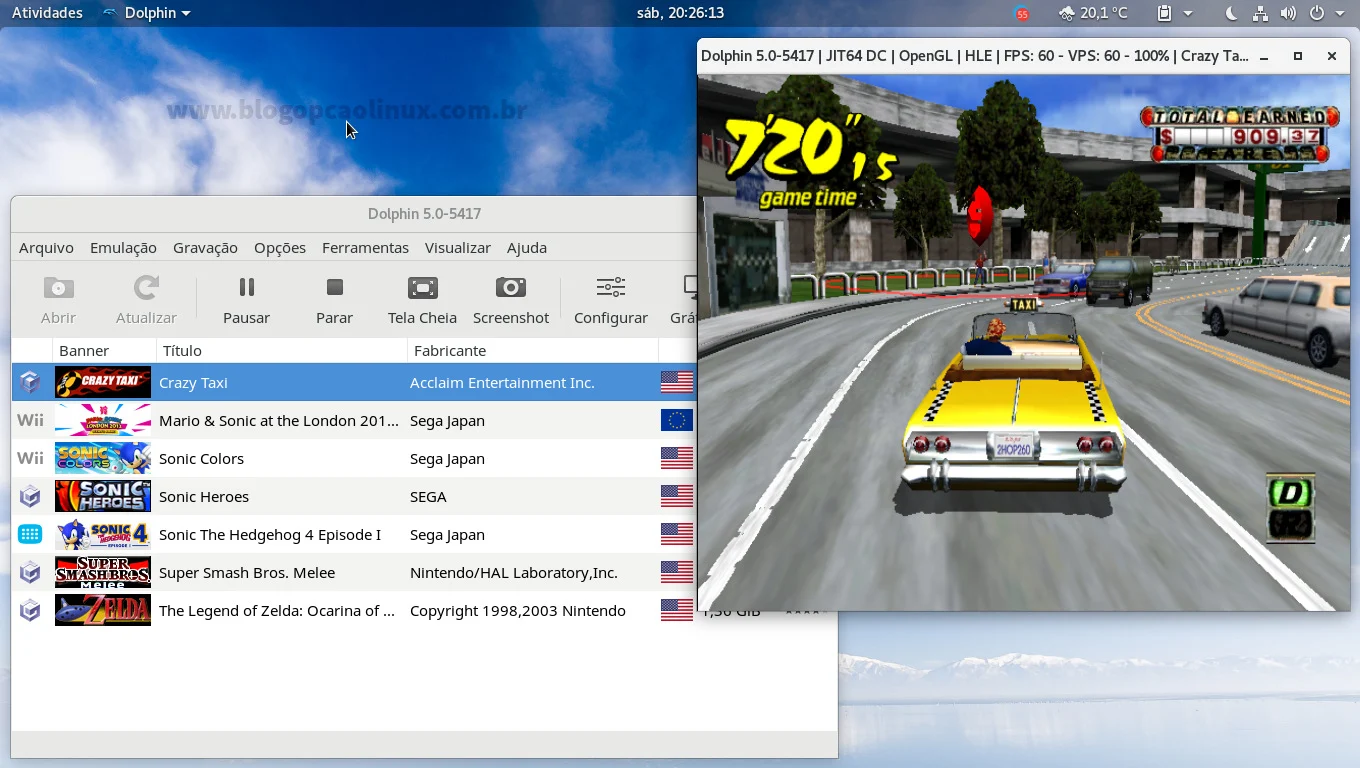The image size is (1360, 768).
Task: Open the Configurar settings sliders icon
Action: (610, 288)
